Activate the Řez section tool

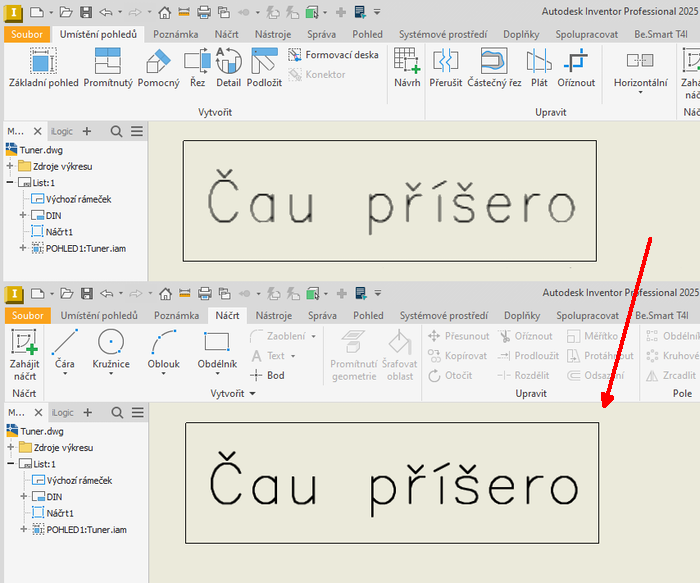click(197, 68)
